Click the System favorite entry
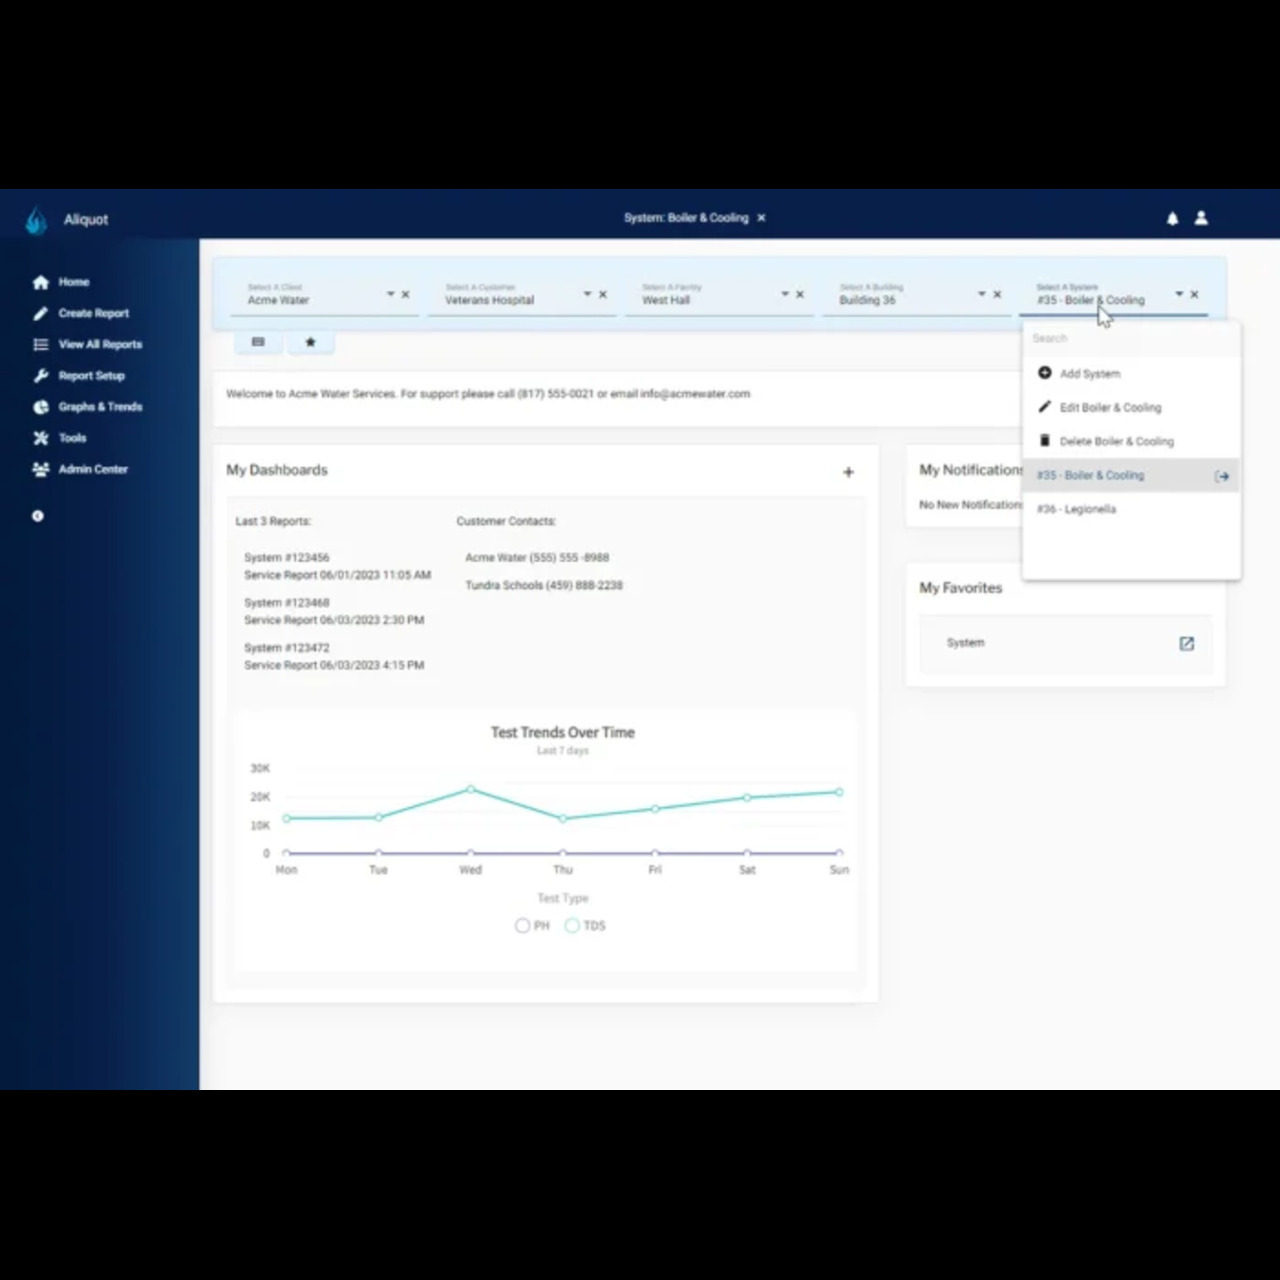The width and height of the screenshot is (1280, 1280). tap(1065, 643)
